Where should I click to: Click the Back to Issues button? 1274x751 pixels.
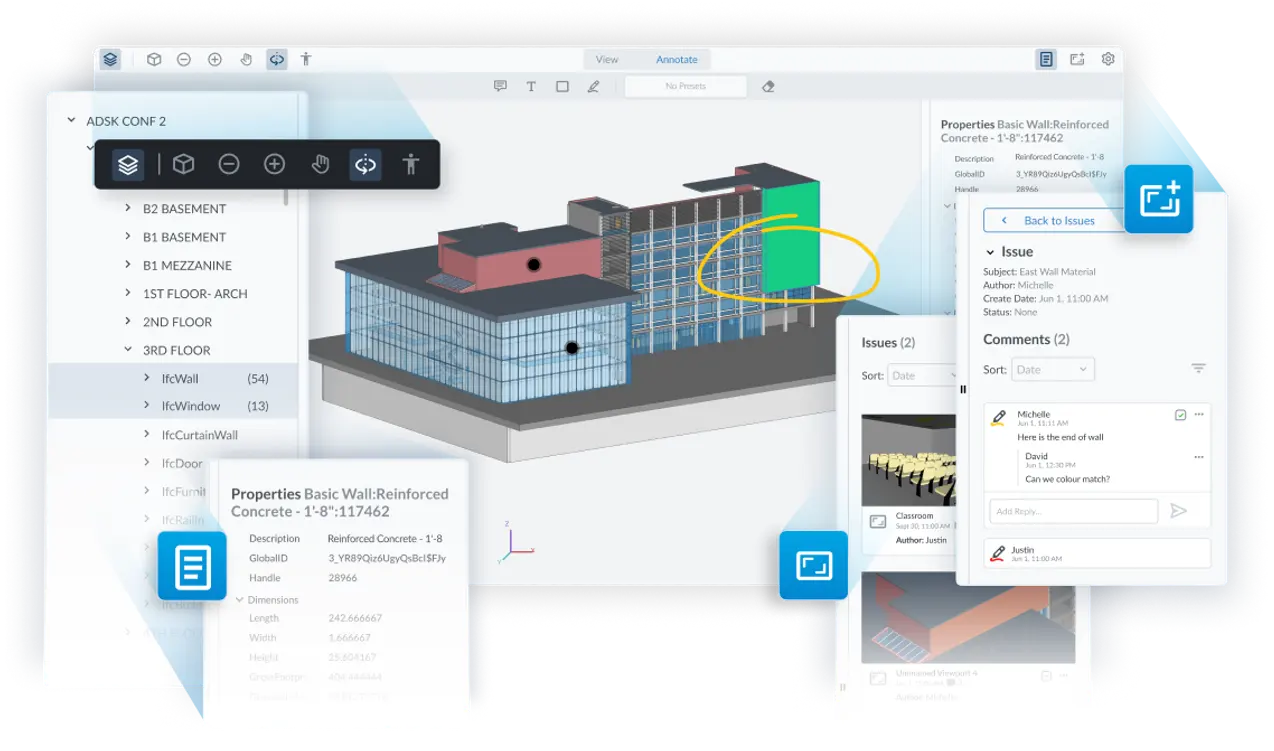click(1057, 220)
